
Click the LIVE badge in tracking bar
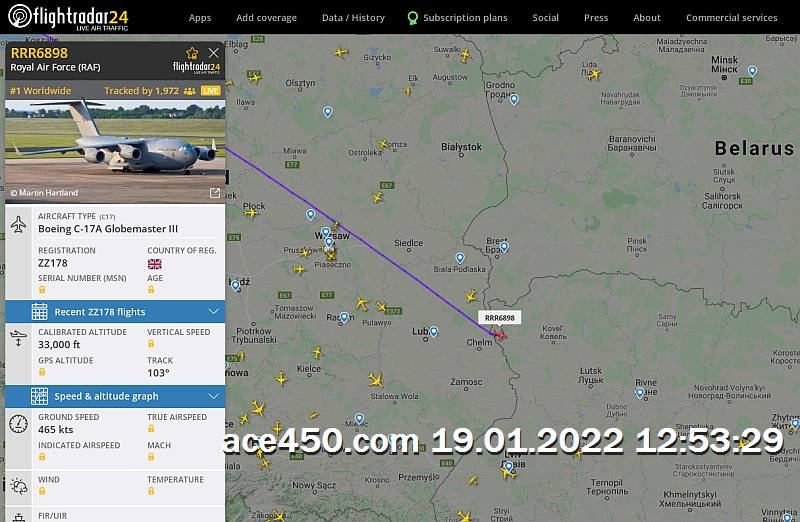point(211,91)
